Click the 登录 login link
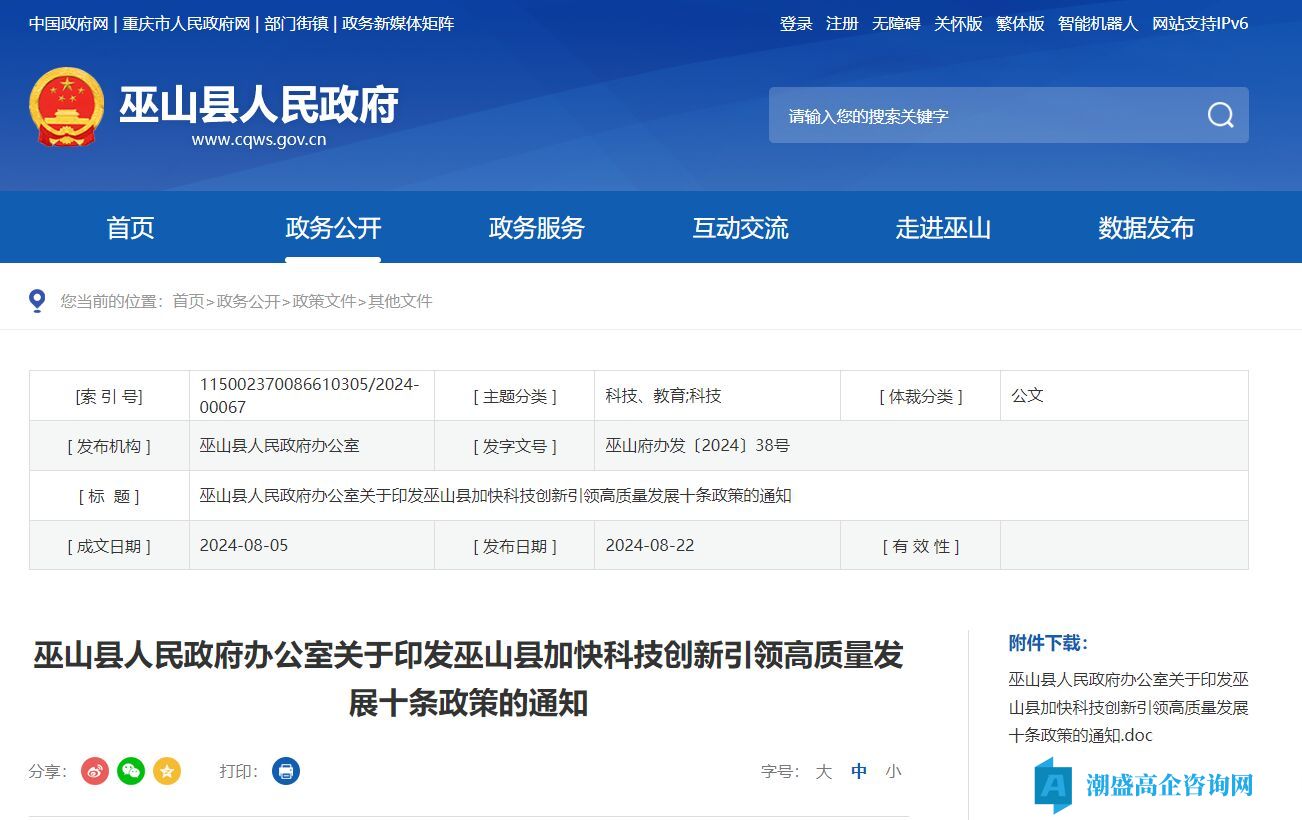1302x820 pixels. (x=796, y=24)
